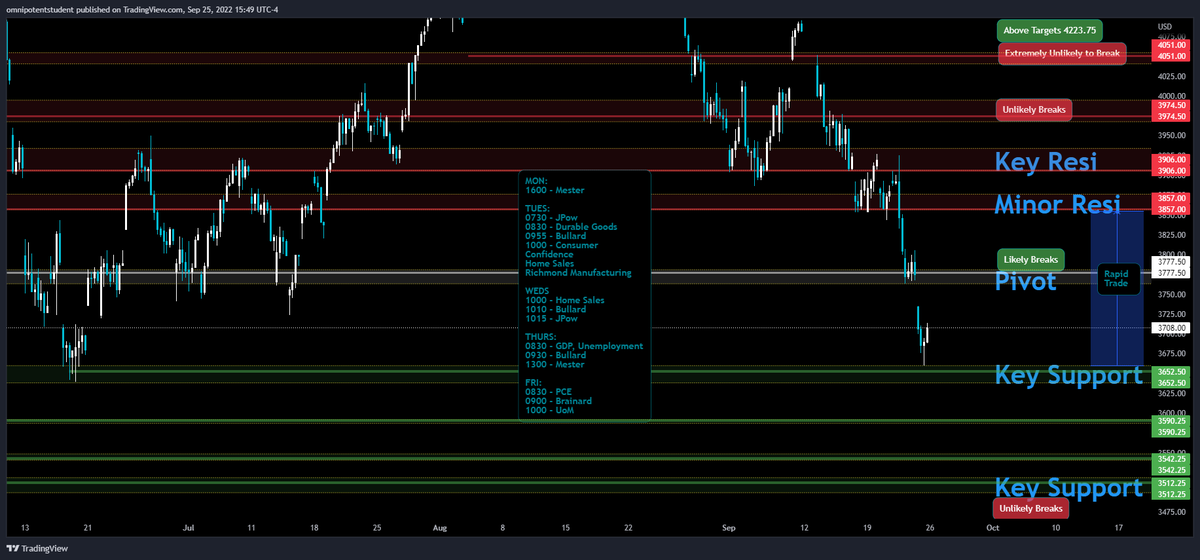This screenshot has height=560, width=1200.
Task: Click the 3750.00 price axis tick
Action: click(x=1171, y=294)
